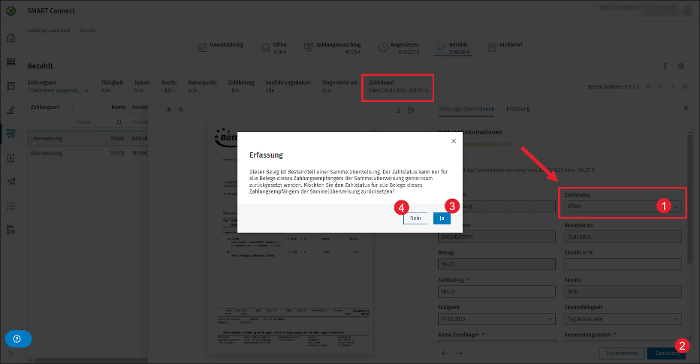Click the Zahlbetrag input field
Screen dimensions: 700x364
[497, 292]
